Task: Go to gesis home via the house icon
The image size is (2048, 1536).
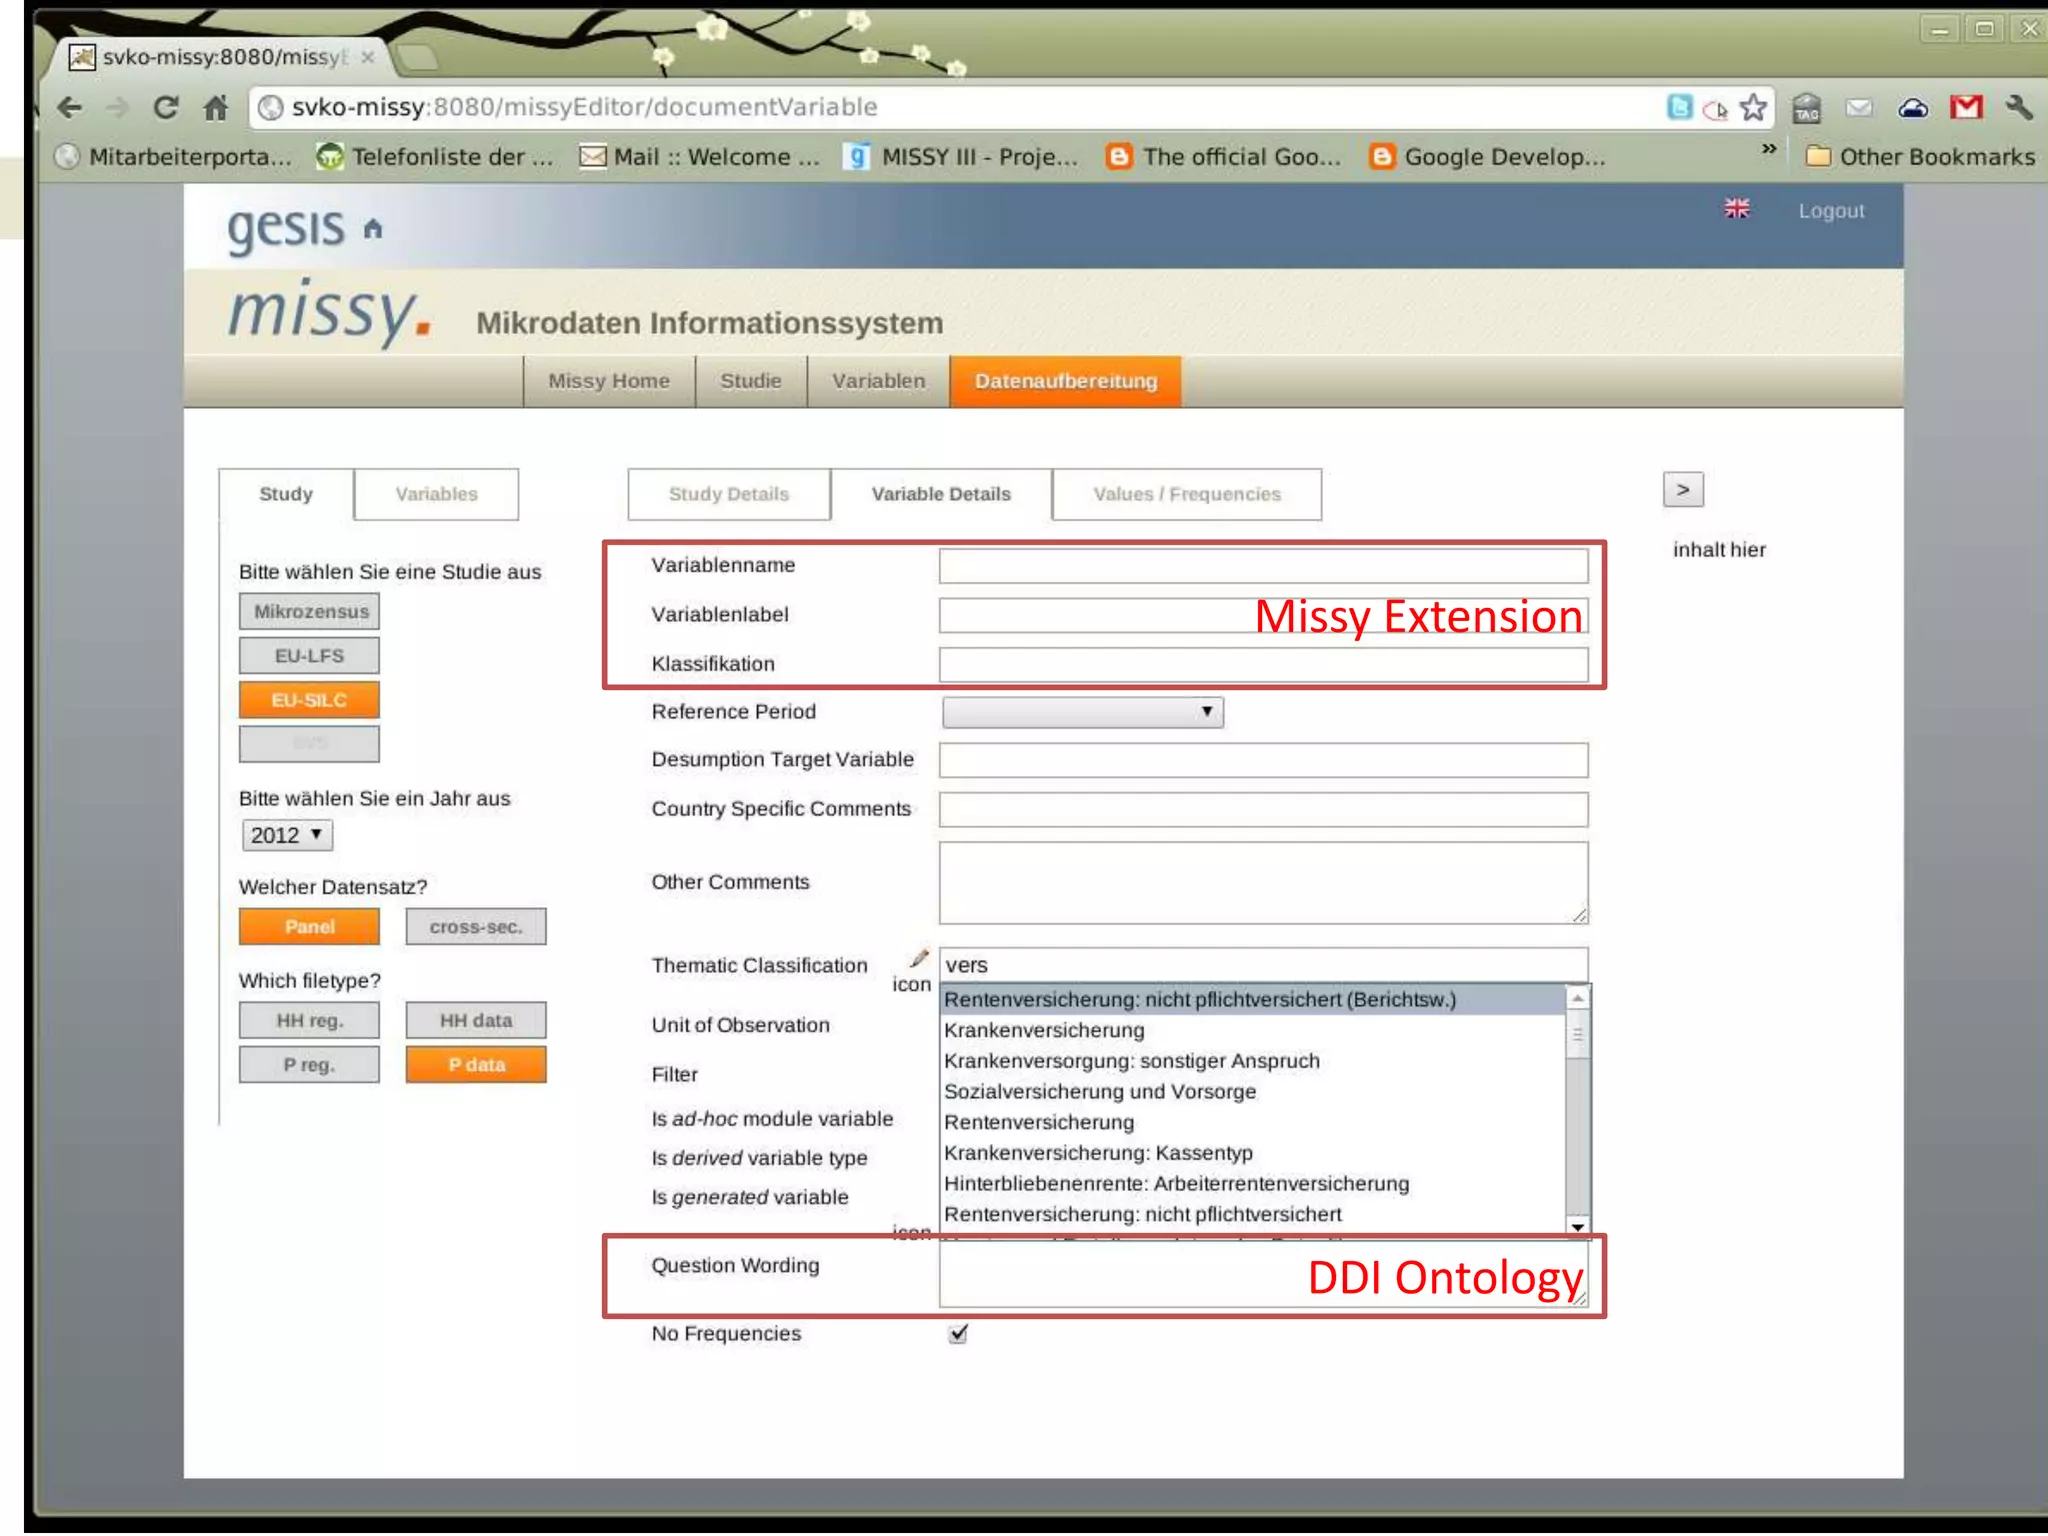Action: coord(373,229)
